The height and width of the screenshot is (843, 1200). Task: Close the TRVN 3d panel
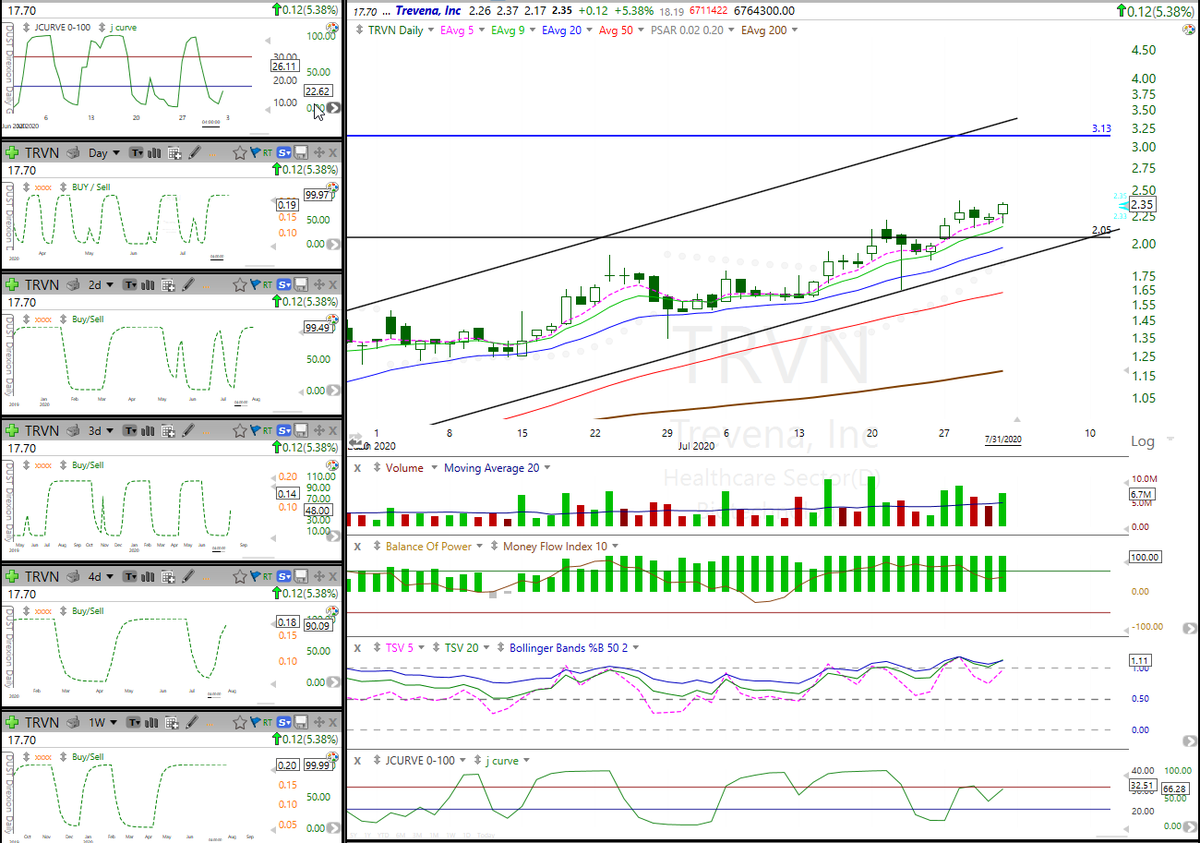pos(333,431)
